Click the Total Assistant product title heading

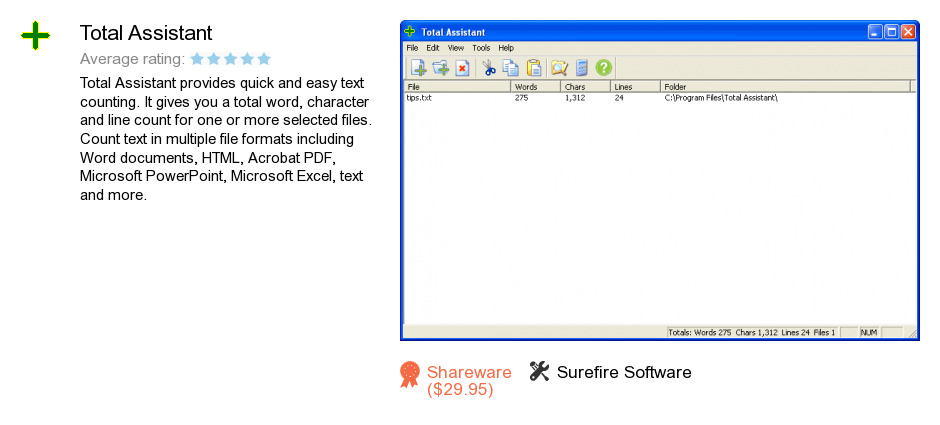(146, 32)
